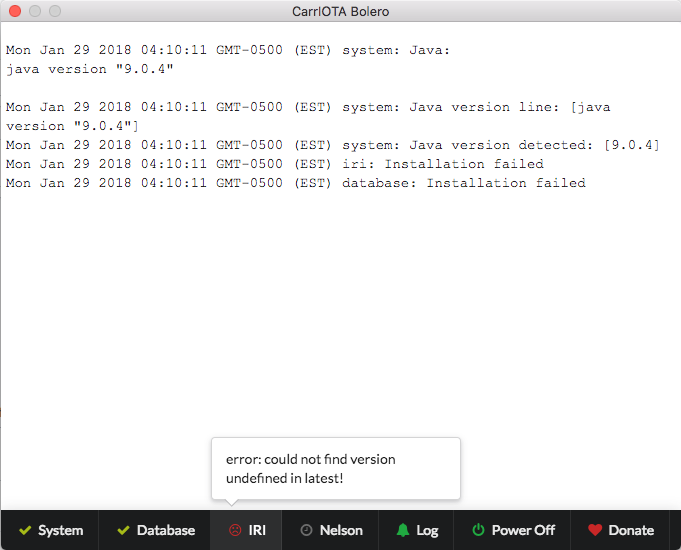Click the green power icon
The image size is (681, 550).
(x=478, y=530)
